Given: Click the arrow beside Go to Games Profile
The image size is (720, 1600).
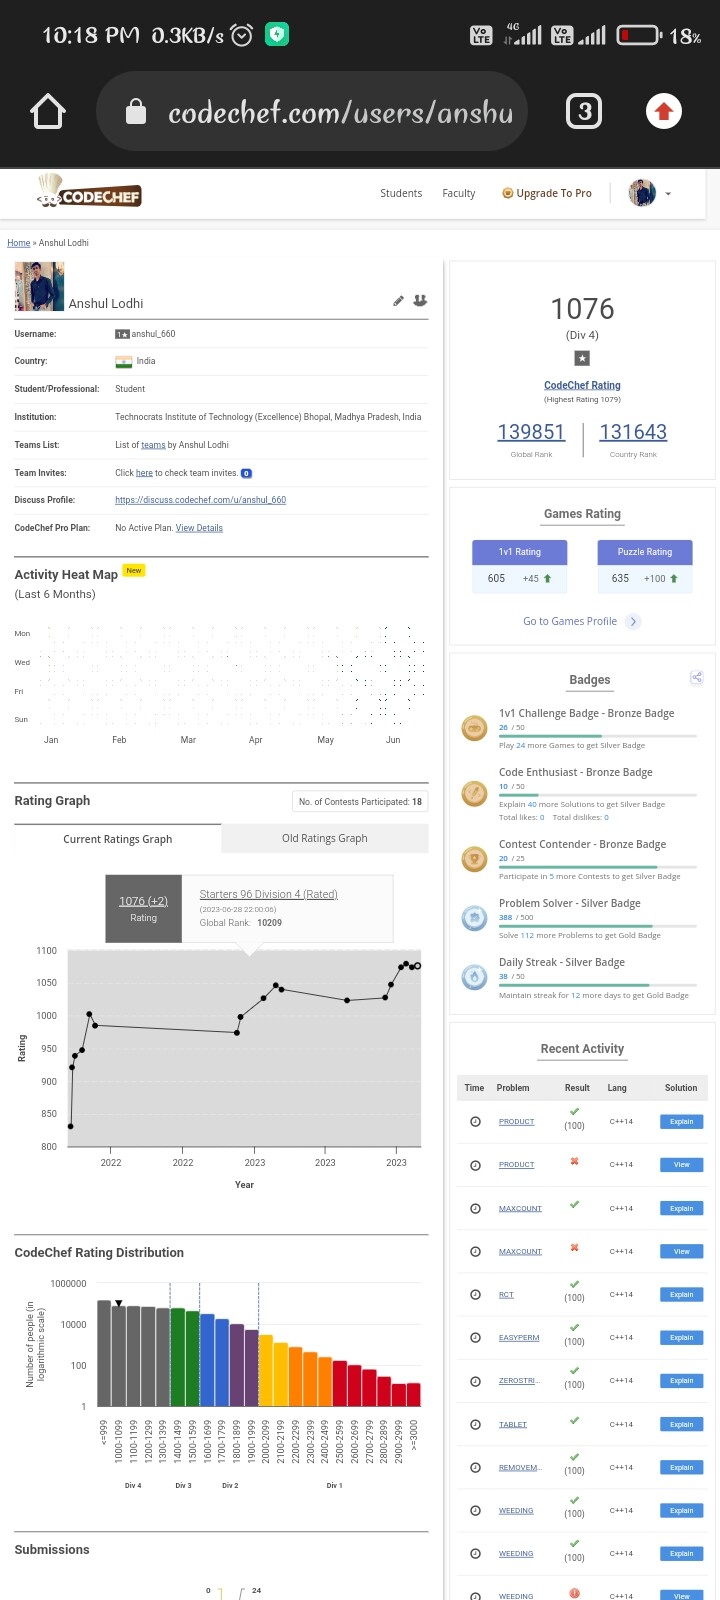Looking at the screenshot, I should [633, 622].
